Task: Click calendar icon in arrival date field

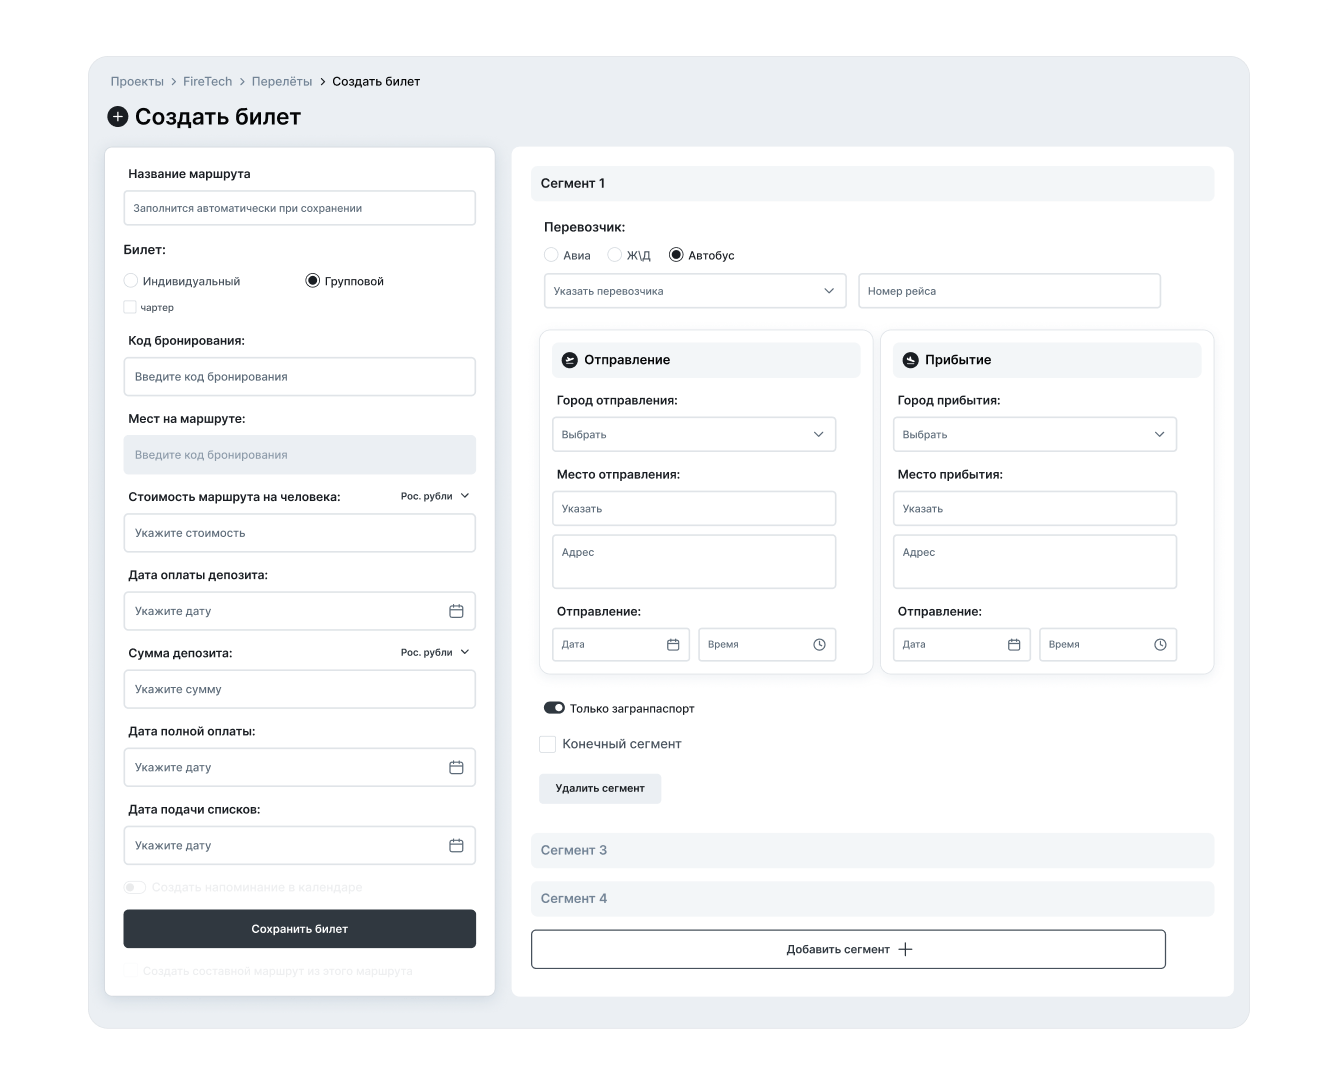Action: pos(1014,645)
